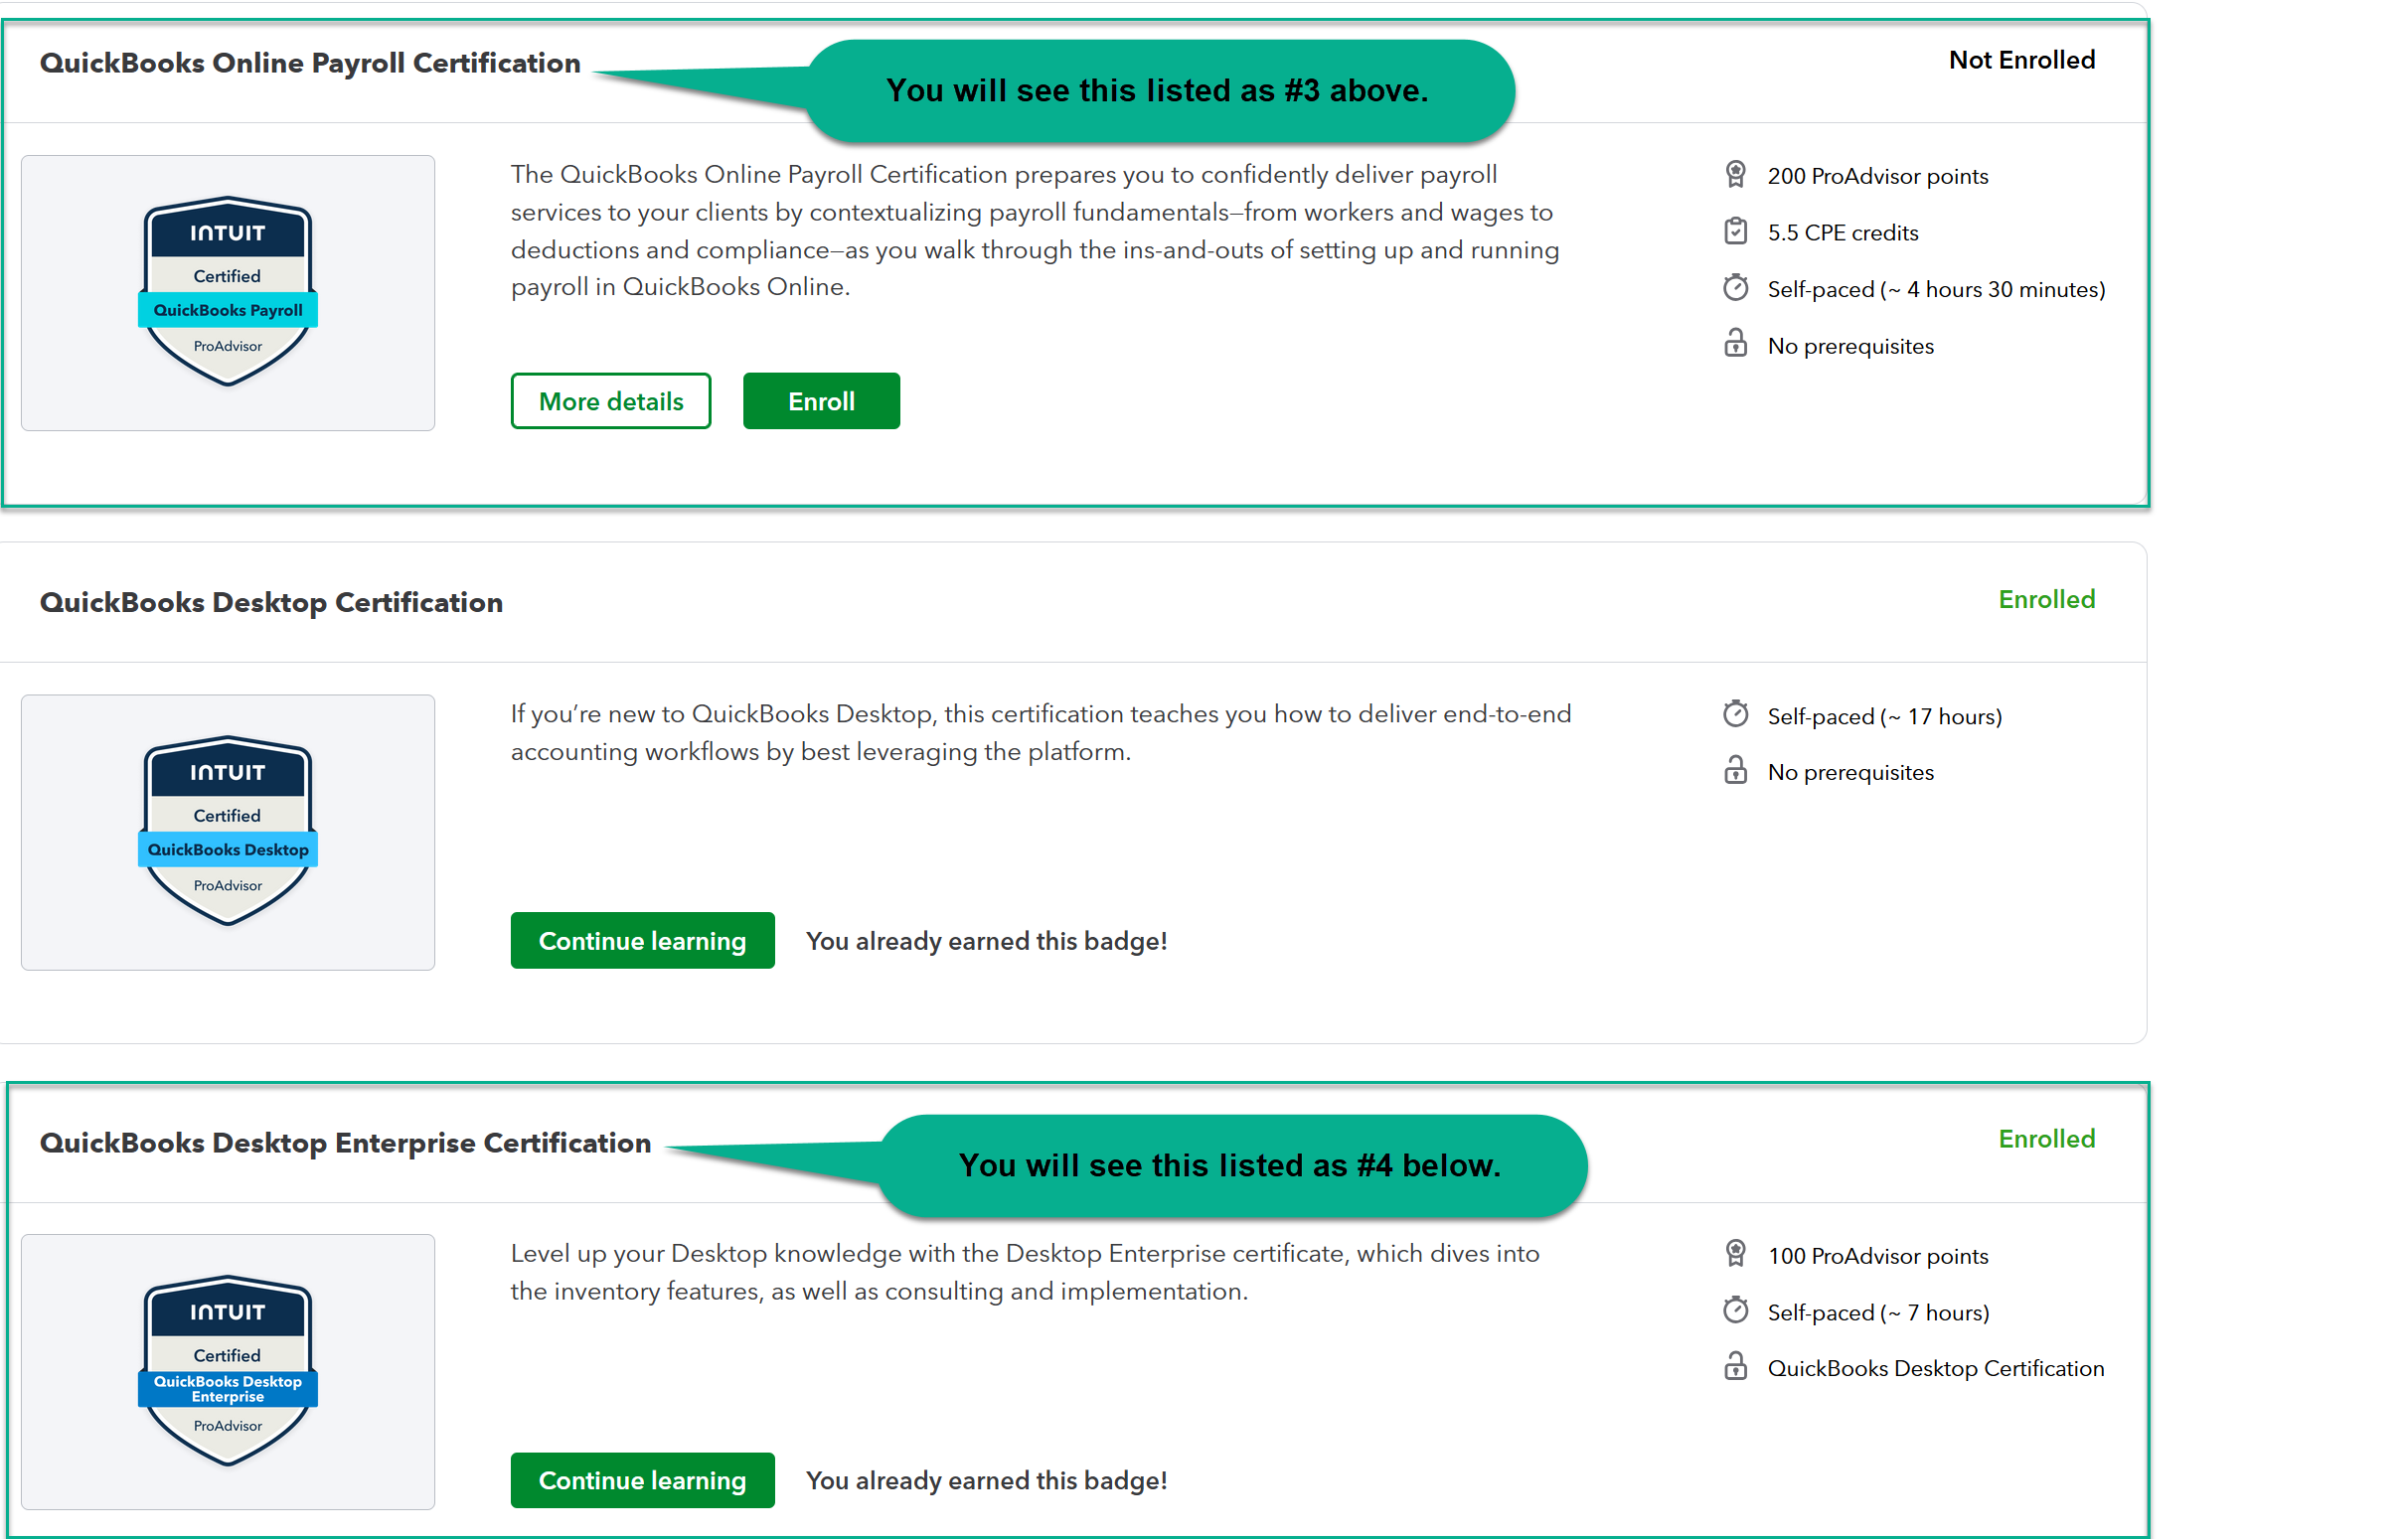Viewport: 2408px width, 1539px height.
Task: Click the stopwatch icon beside 4 hours 30 minutes
Action: (1735, 288)
